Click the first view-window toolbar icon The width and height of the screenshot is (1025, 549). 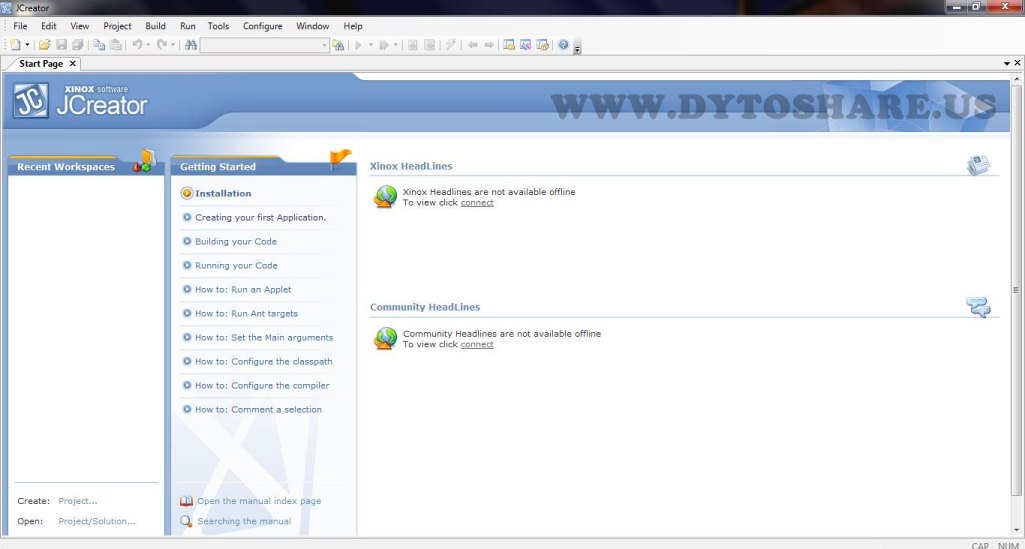pyautogui.click(x=509, y=45)
